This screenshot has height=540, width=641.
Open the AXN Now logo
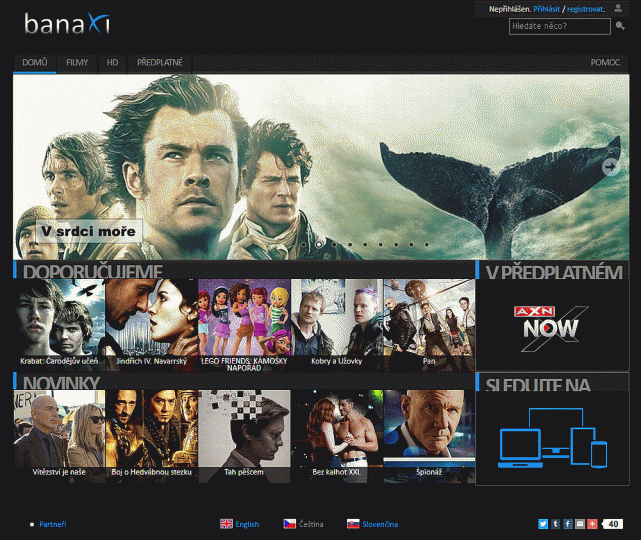(x=551, y=327)
